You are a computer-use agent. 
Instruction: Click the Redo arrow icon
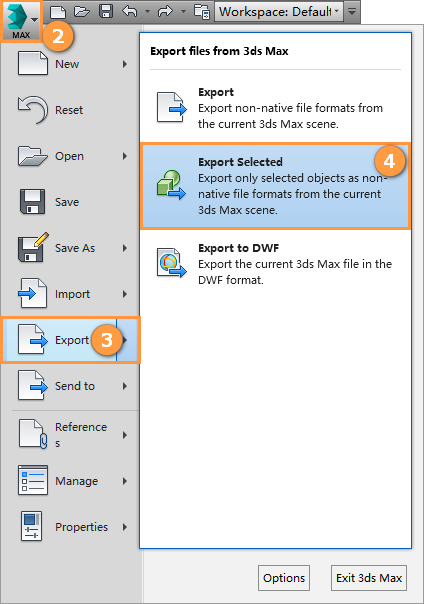(166, 11)
